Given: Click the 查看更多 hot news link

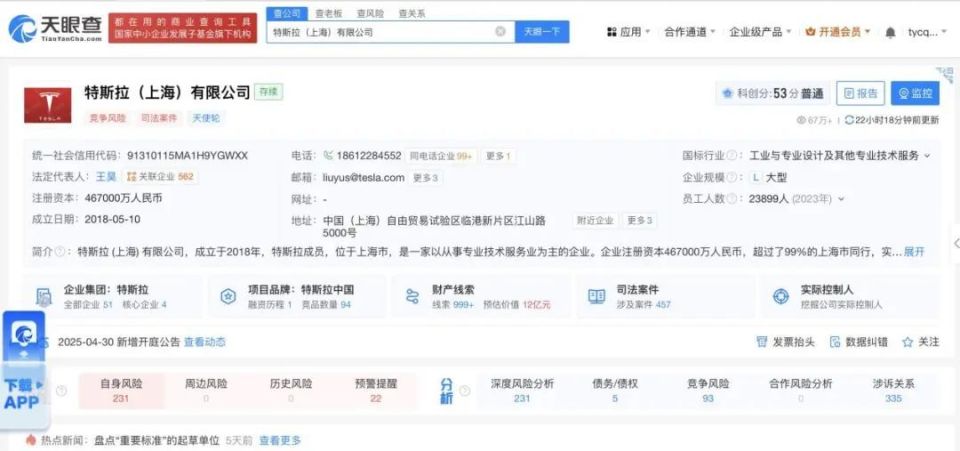Looking at the screenshot, I should click(x=280, y=440).
